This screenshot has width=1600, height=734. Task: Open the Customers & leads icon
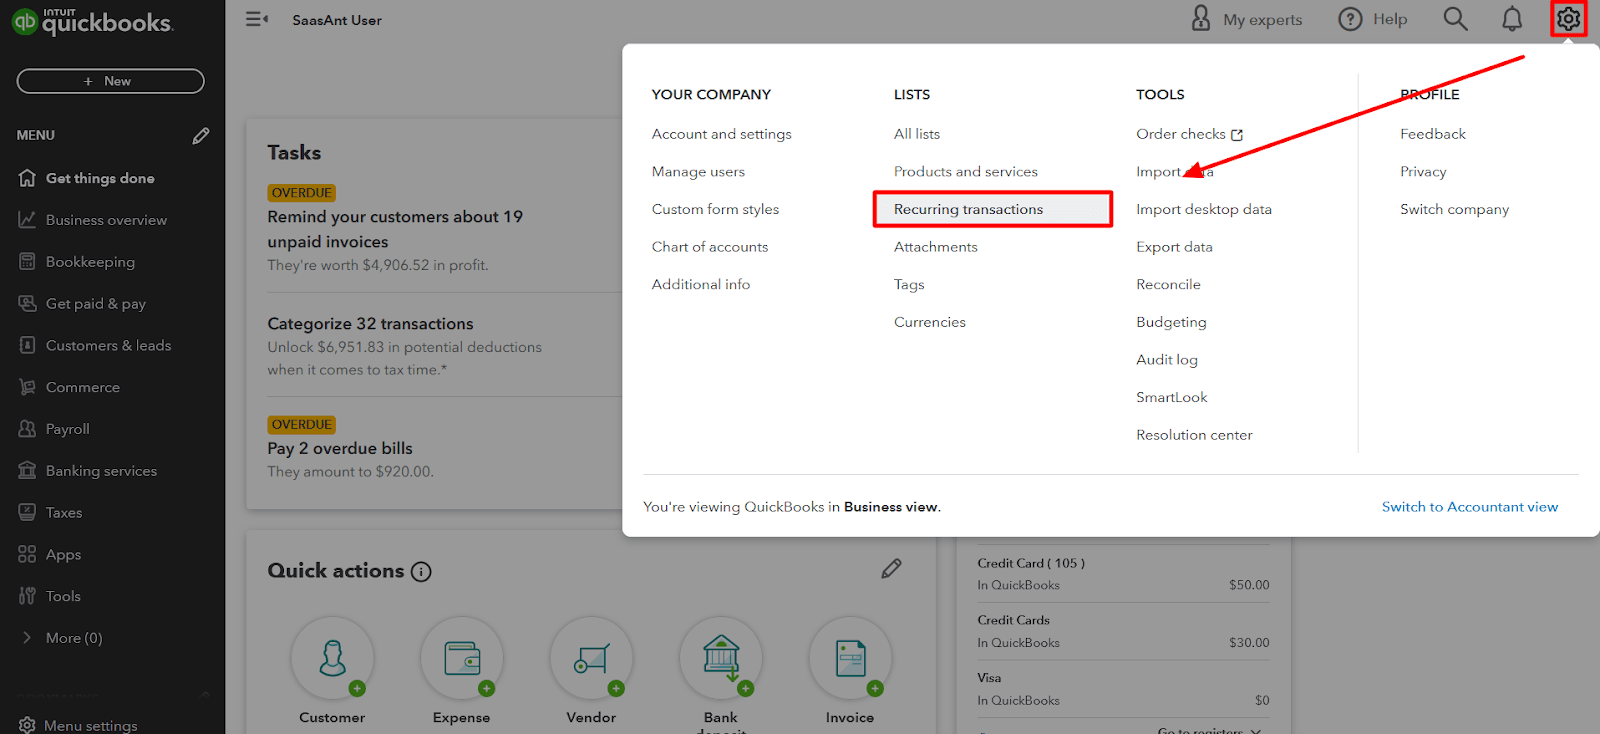coord(27,345)
